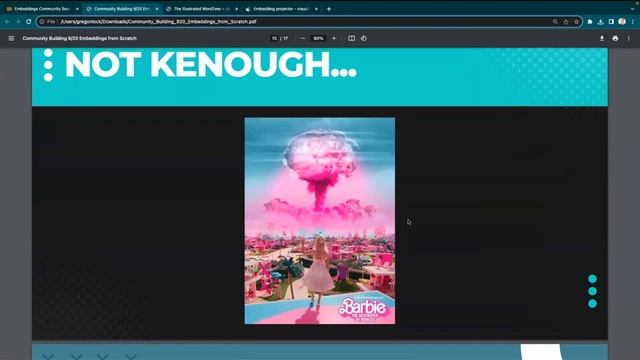Zoom in the PDF with plus button
The image size is (640, 360).
334,38
